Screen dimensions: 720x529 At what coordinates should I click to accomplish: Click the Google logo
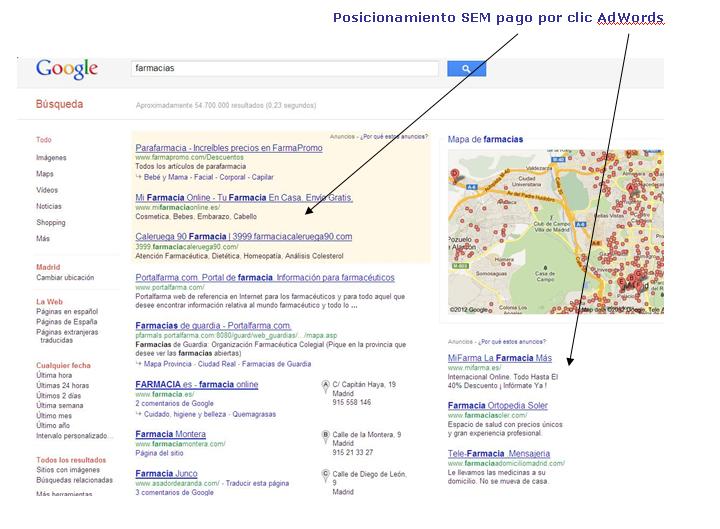[x=67, y=69]
